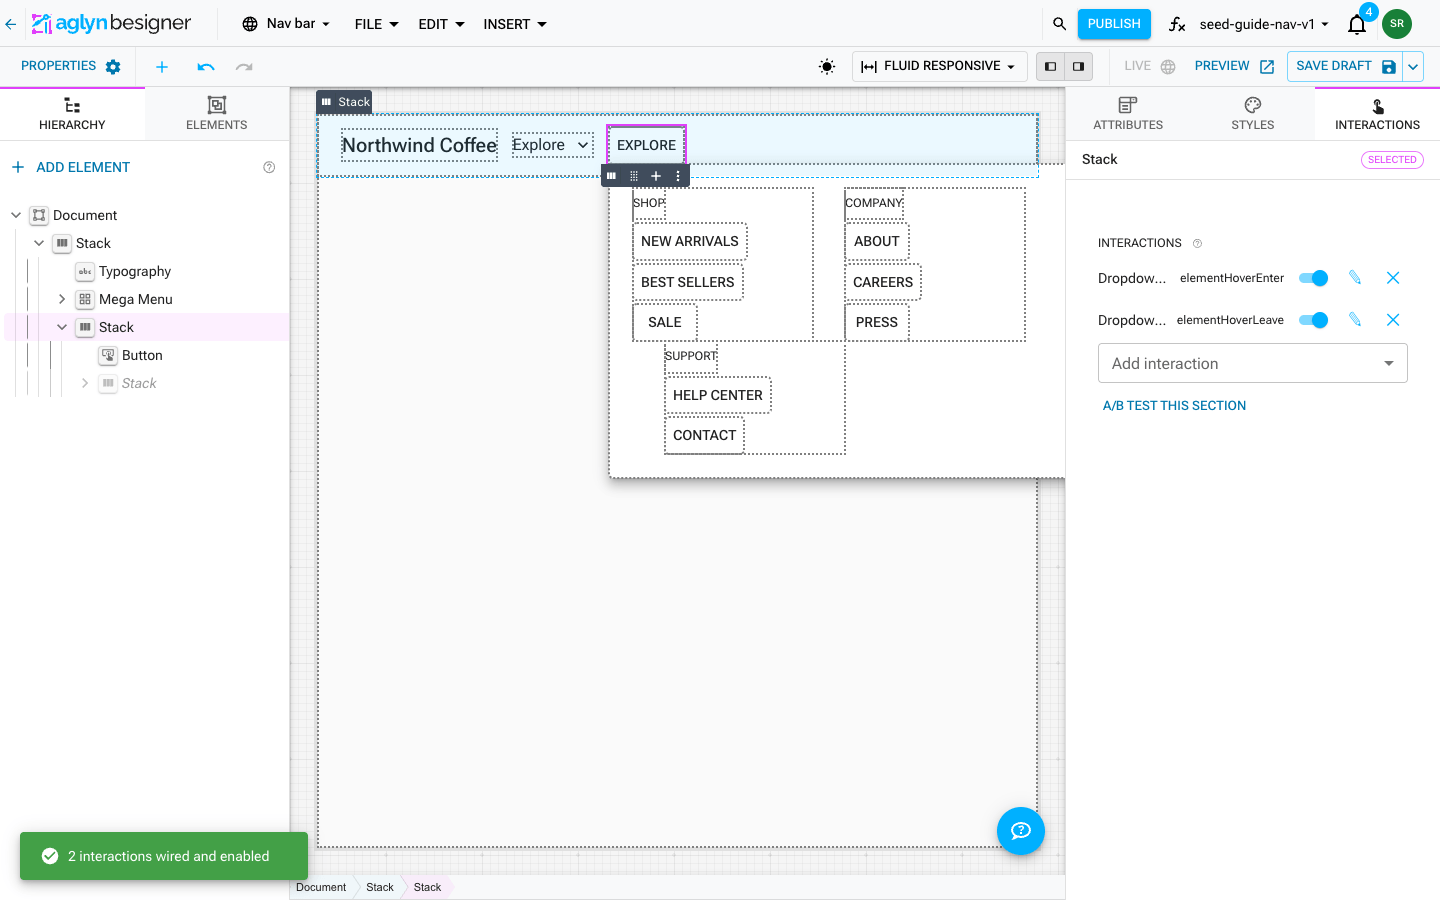Image resolution: width=1440 pixels, height=900 pixels.
Task: Click the SR user avatar
Action: click(1397, 24)
